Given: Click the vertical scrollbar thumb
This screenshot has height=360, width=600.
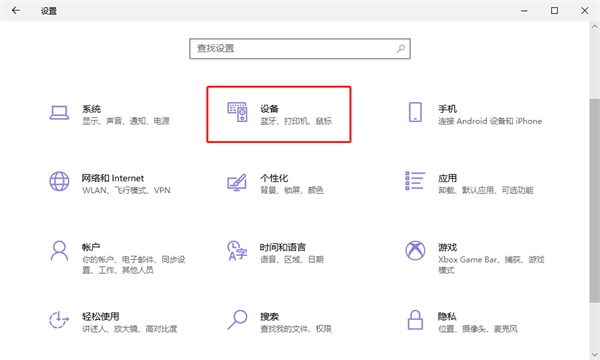Looking at the screenshot, I should 594,200.
